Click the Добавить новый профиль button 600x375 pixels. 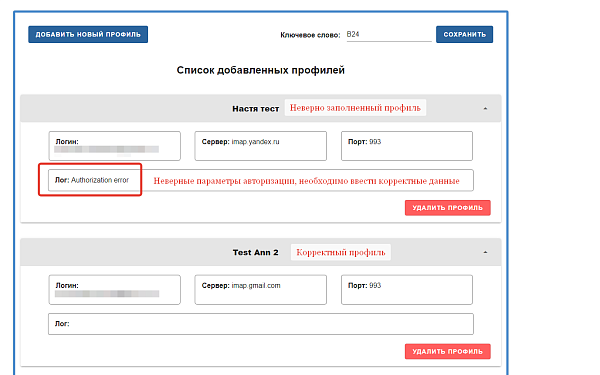click(88, 34)
